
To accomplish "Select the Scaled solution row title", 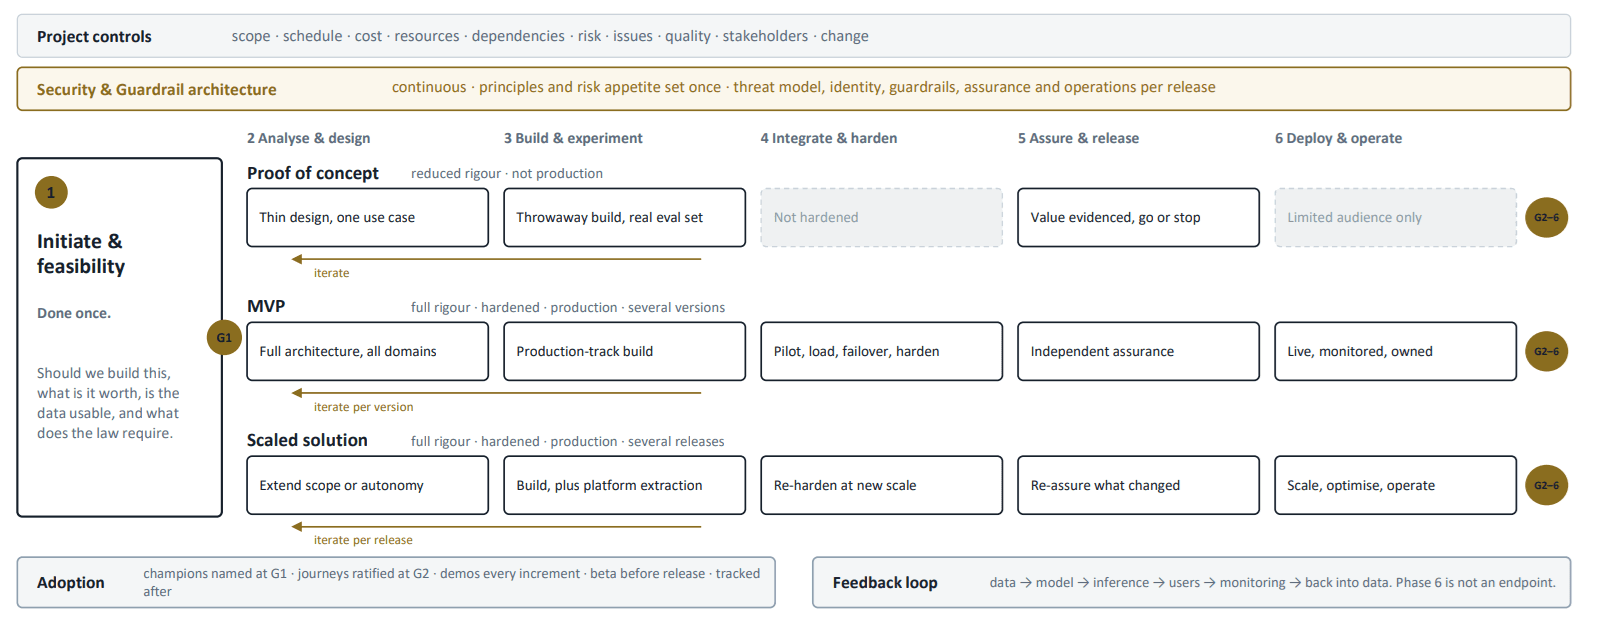I will pyautogui.click(x=307, y=440).
